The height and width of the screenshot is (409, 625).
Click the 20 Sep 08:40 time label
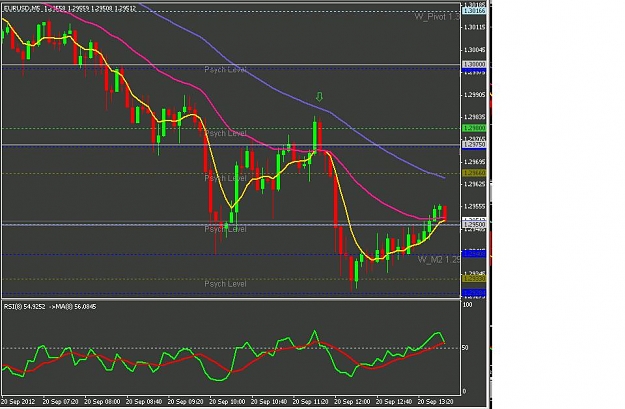pyautogui.click(x=144, y=401)
